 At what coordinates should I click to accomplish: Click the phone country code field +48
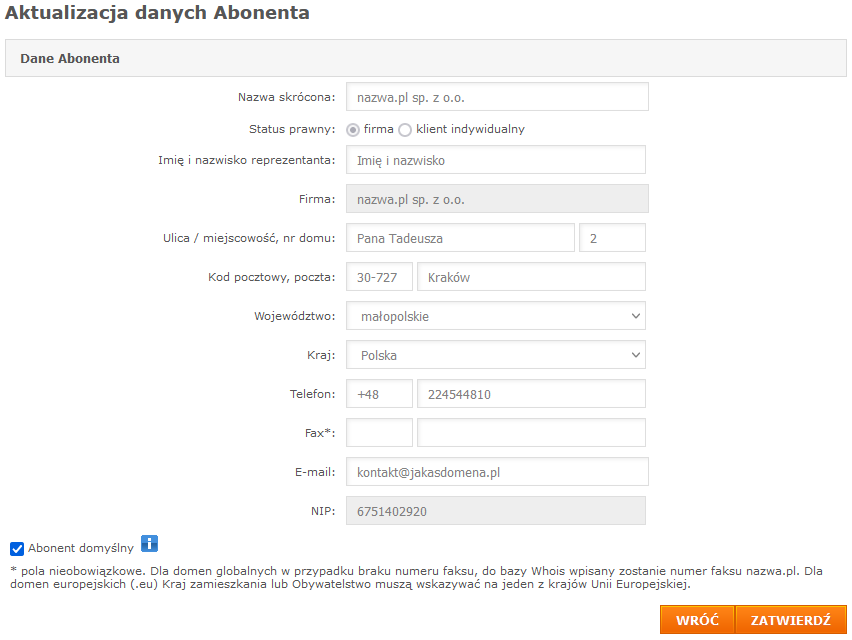click(x=379, y=394)
